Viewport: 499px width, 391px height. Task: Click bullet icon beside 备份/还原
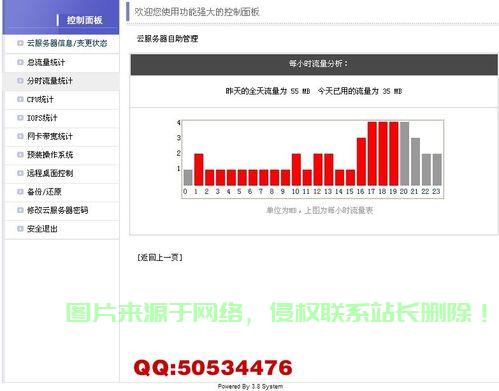[x=20, y=191]
